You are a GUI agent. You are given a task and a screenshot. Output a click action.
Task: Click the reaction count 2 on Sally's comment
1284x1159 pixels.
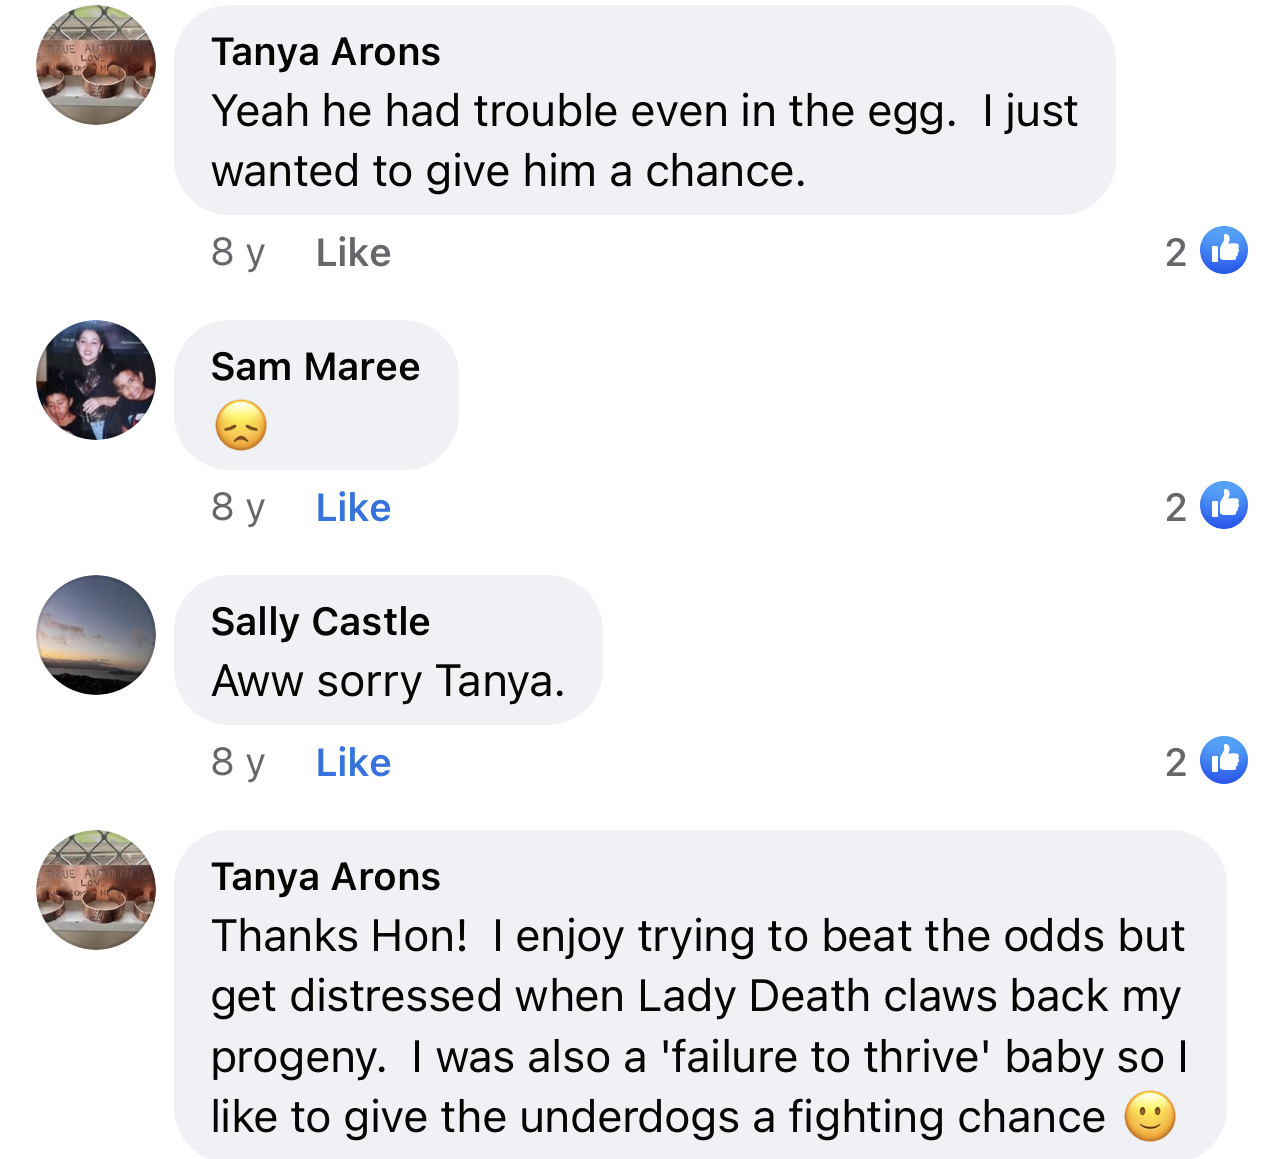coord(1176,763)
